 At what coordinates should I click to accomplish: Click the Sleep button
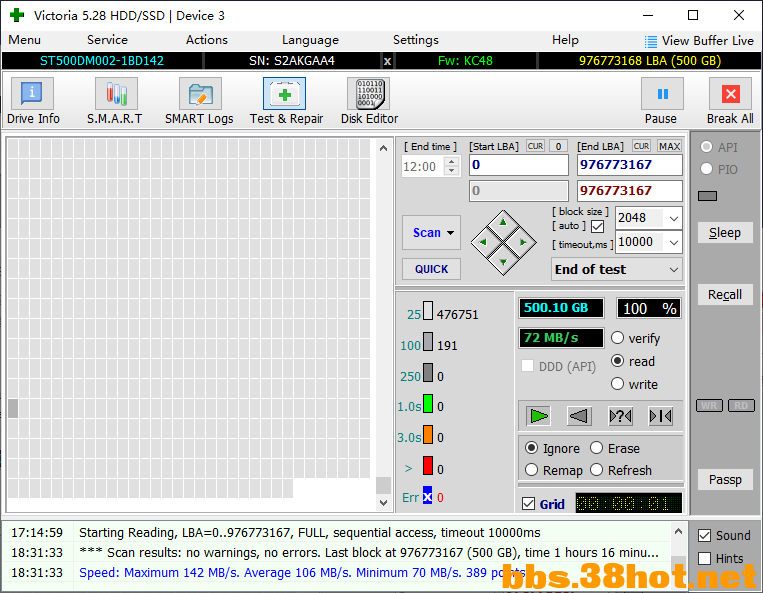click(x=725, y=233)
